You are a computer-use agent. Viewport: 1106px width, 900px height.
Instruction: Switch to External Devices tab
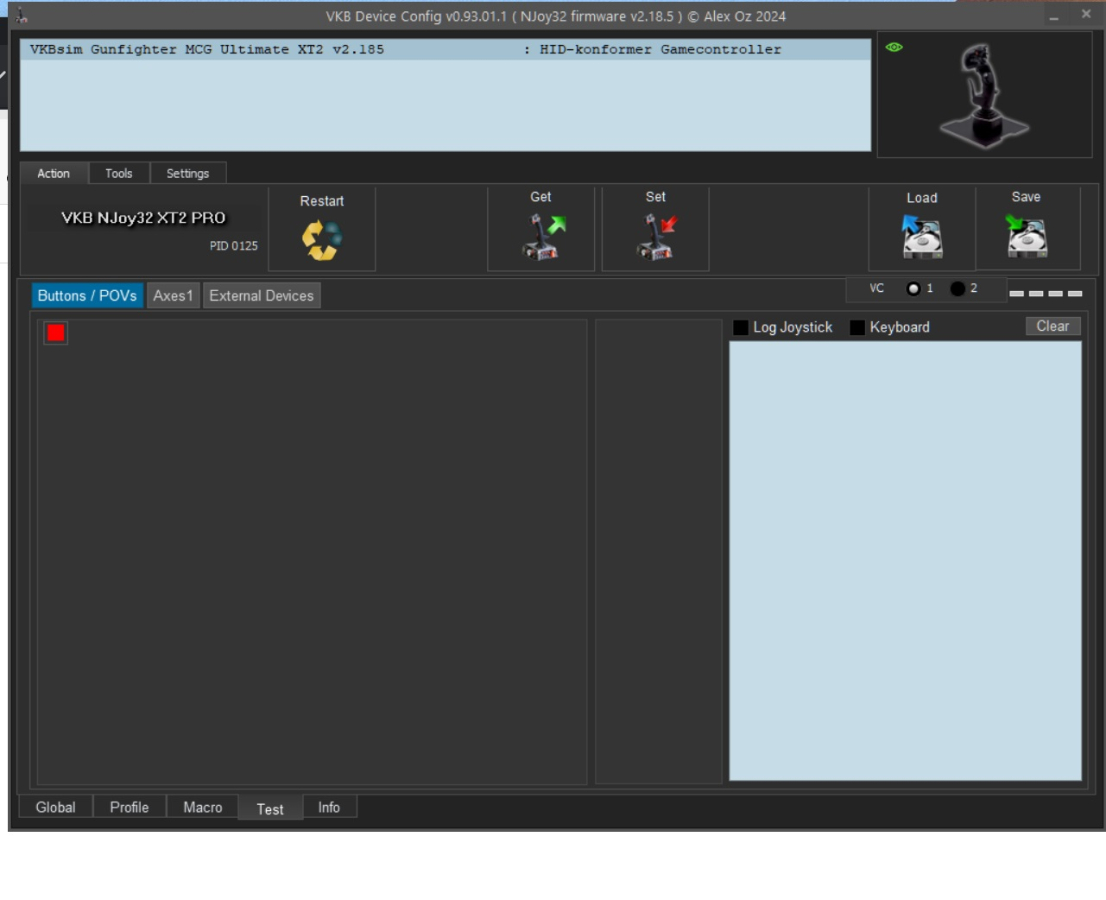(x=262, y=296)
